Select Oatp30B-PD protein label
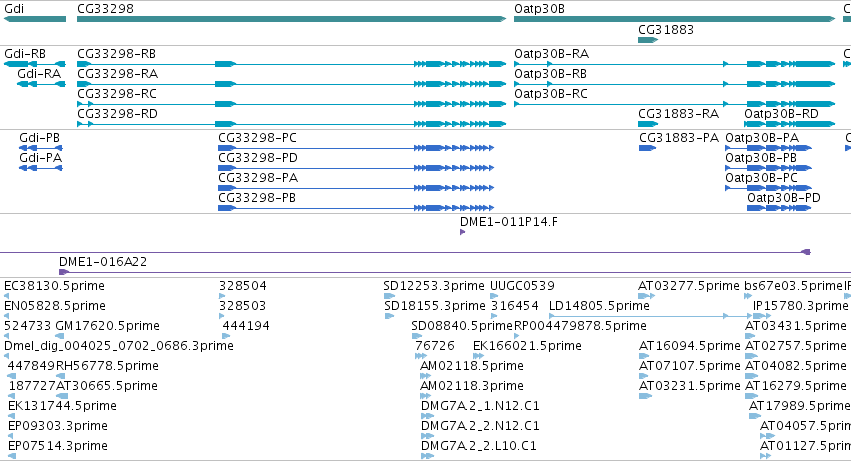The image size is (851, 461). [784, 198]
